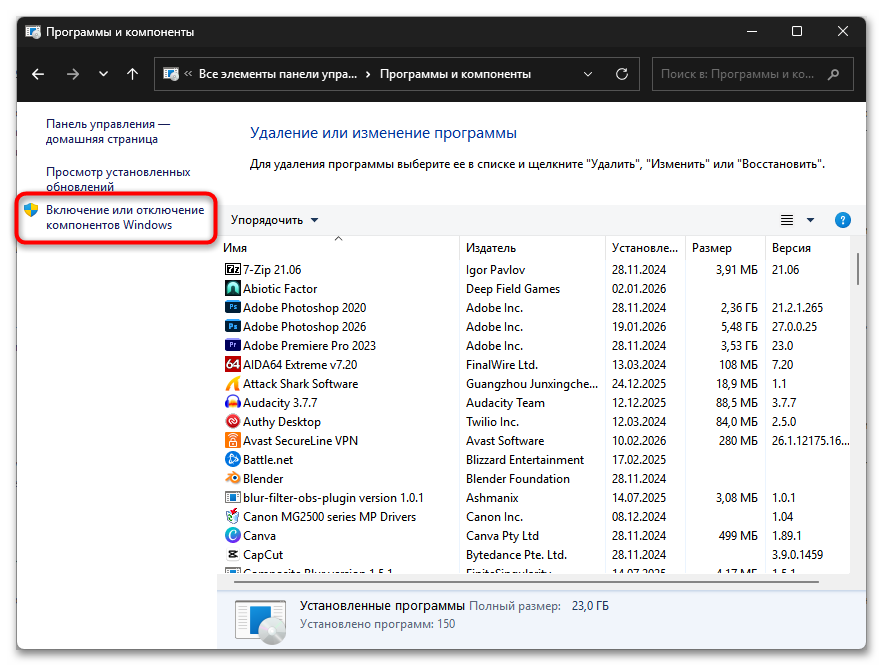
Task: Open Включение или отключение компонентов Windows
Action: tap(125, 217)
